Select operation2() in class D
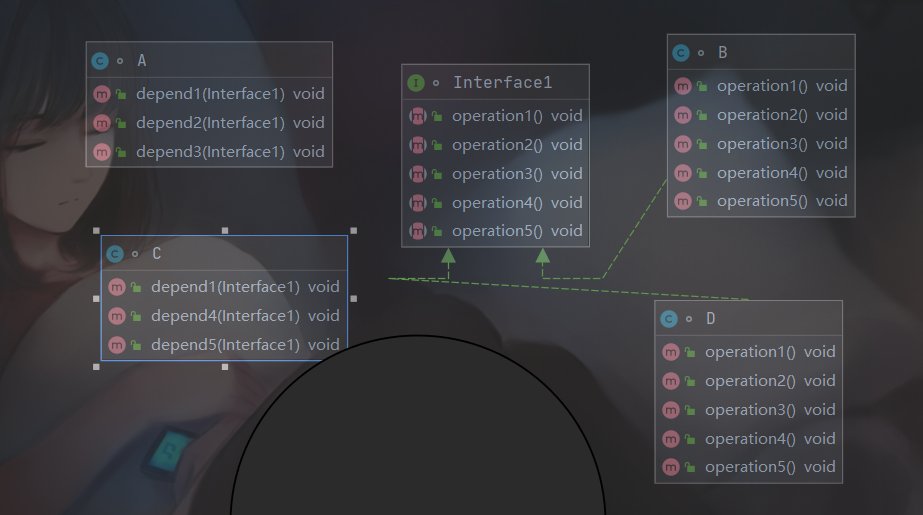 pos(749,381)
